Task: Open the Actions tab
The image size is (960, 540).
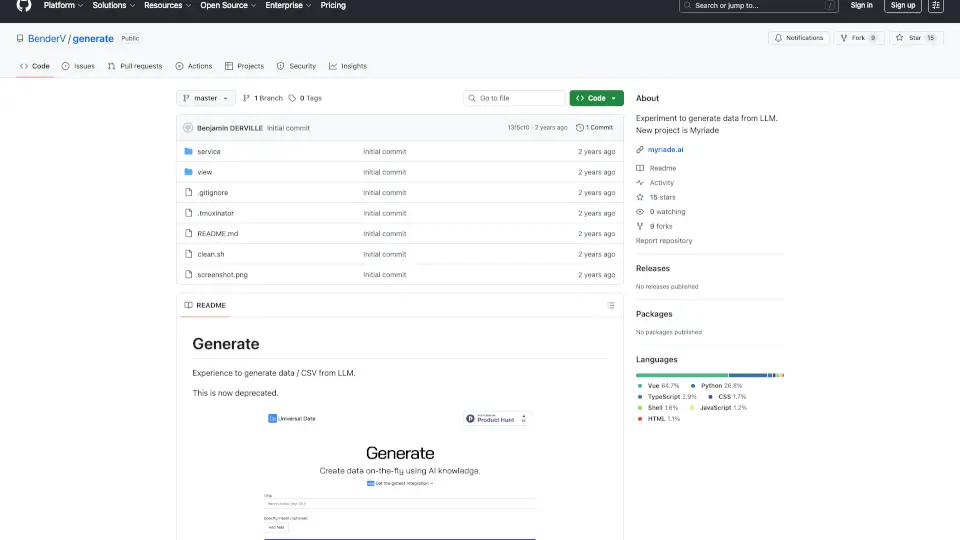Action: click(x=194, y=66)
